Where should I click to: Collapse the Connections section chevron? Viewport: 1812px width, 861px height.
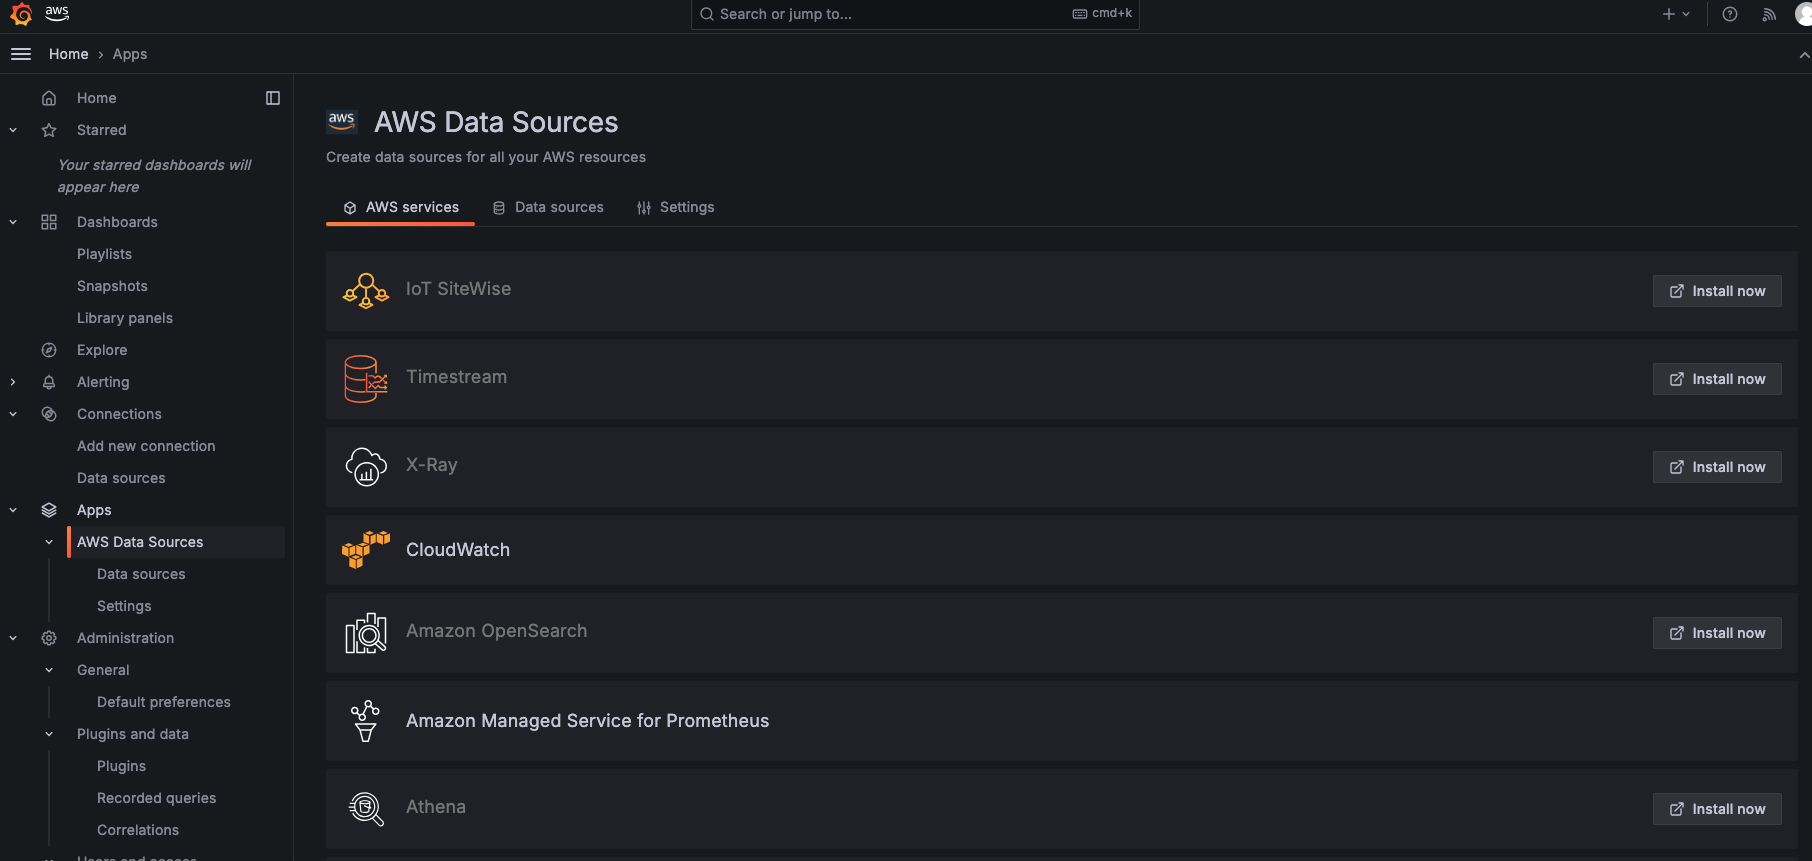(13, 414)
